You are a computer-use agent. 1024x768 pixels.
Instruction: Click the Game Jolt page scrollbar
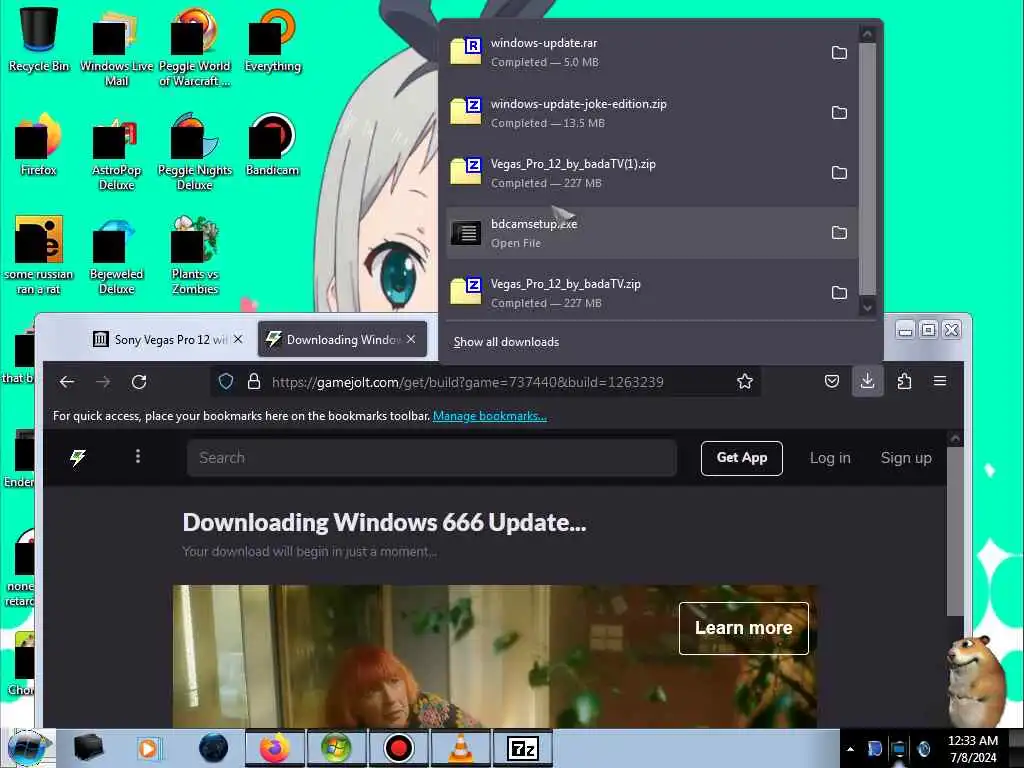tap(955, 530)
